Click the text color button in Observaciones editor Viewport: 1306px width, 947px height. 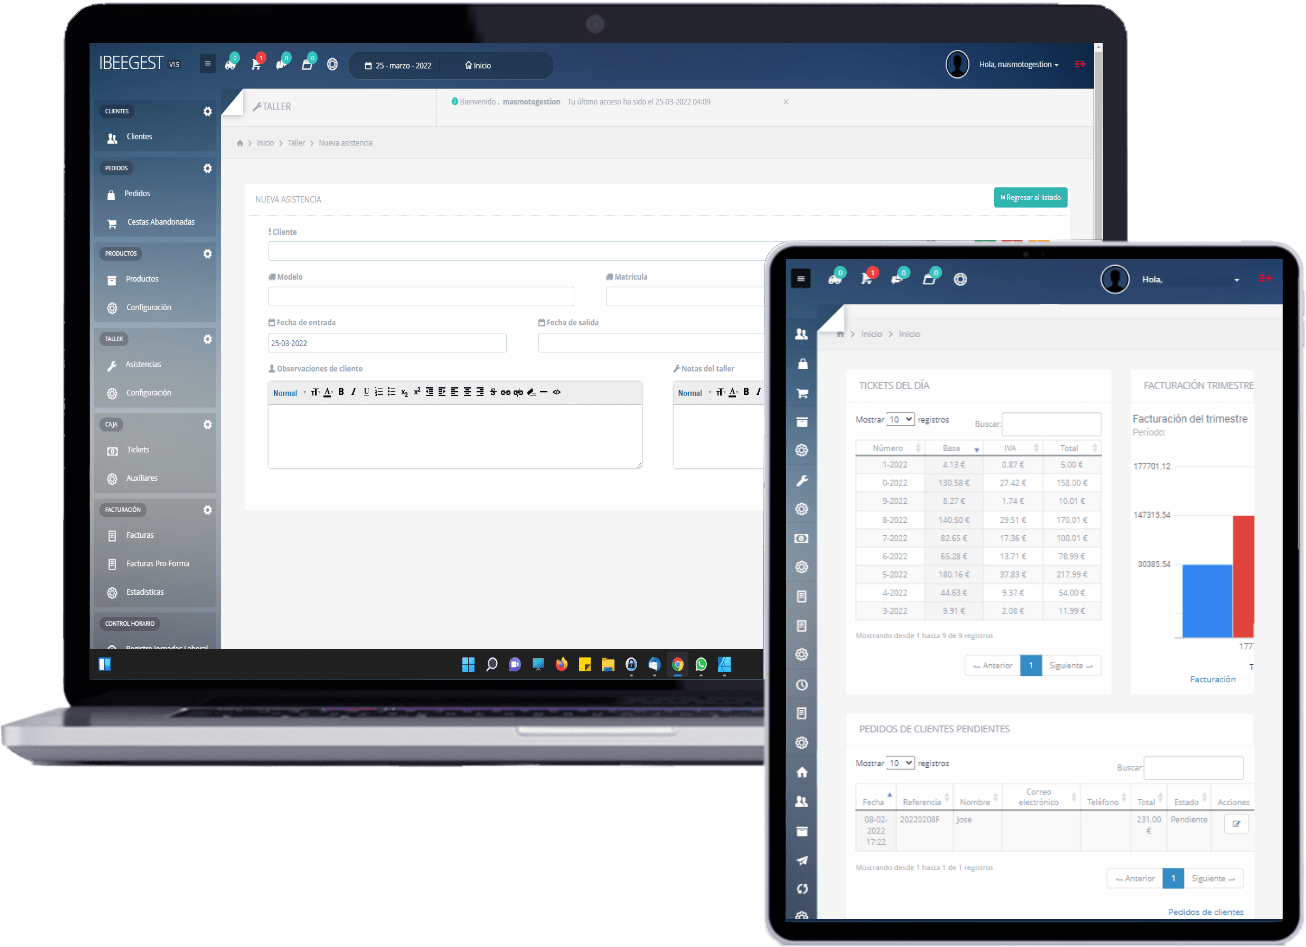point(328,392)
